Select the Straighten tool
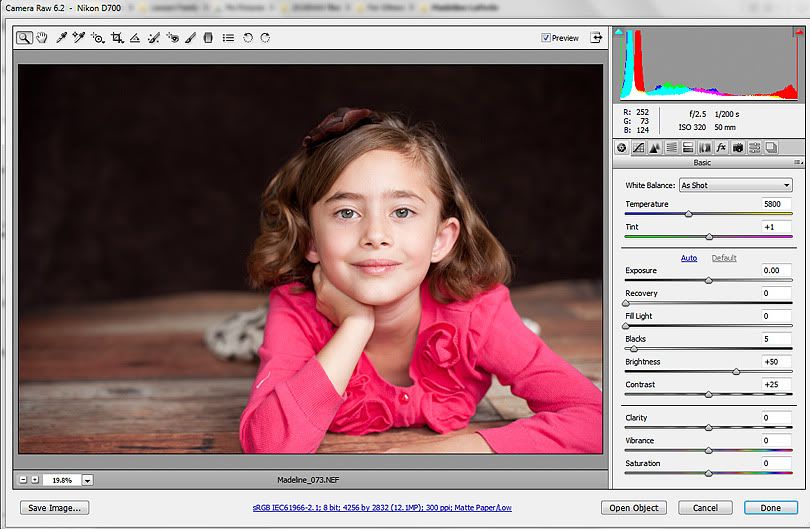The width and height of the screenshot is (810, 529). pos(135,38)
